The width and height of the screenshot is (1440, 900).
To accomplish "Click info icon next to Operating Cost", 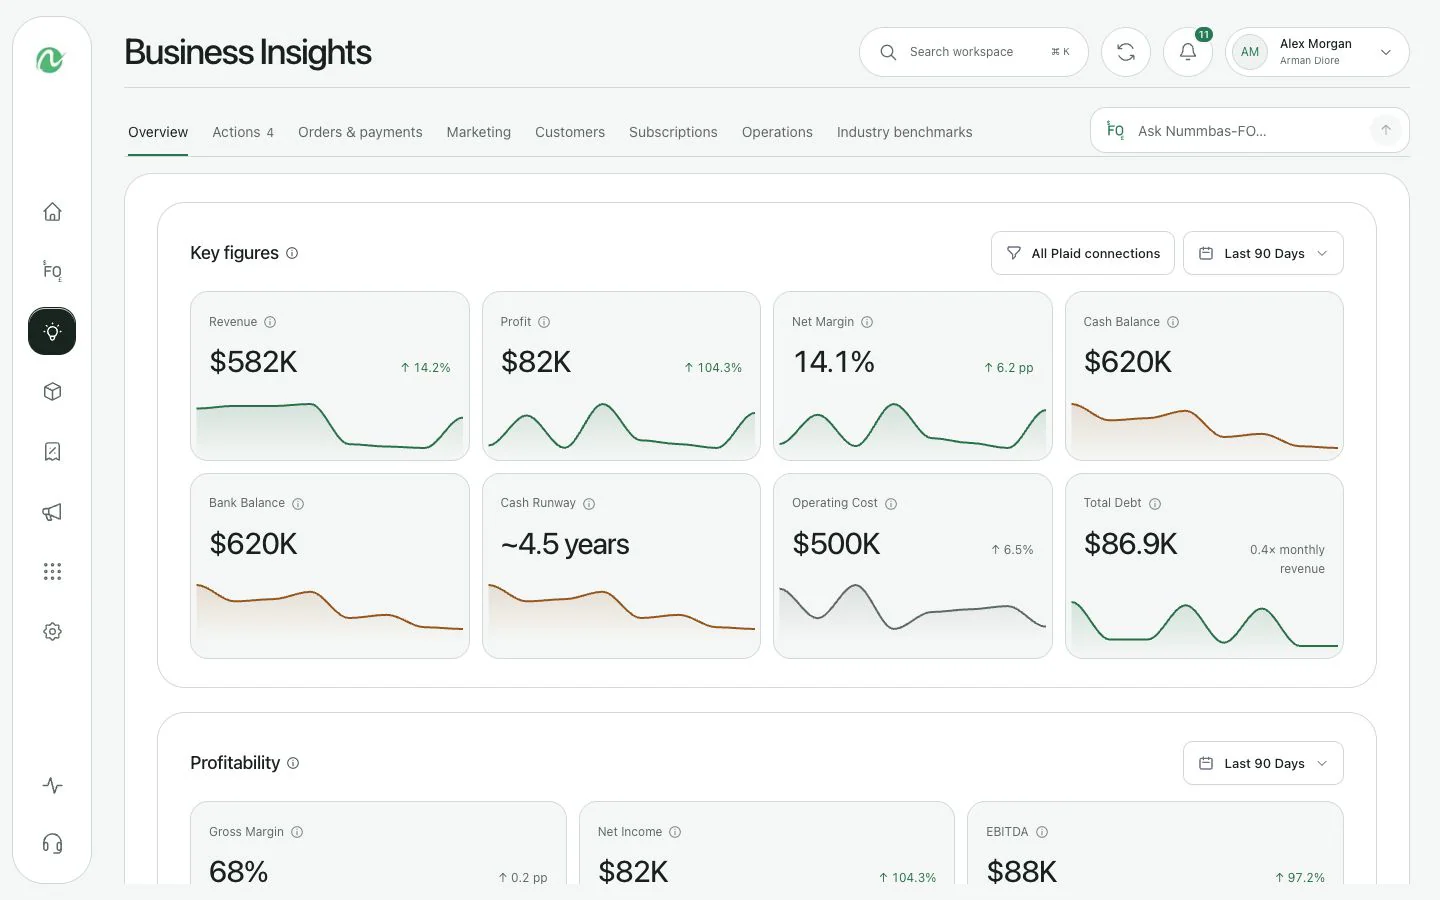I will [x=891, y=504].
